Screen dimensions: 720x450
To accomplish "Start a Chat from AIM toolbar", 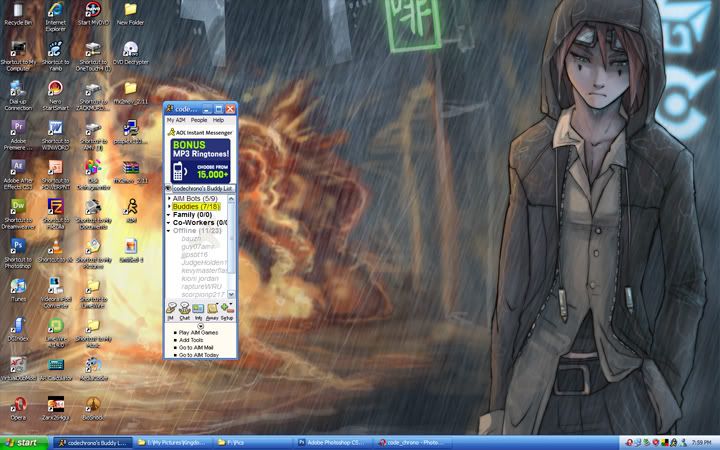I will 185,311.
